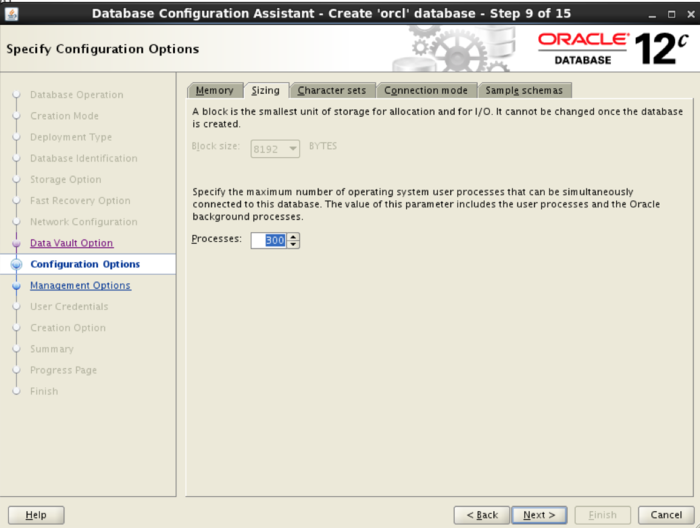Screen dimensions: 700x528
Task: Go back with the Back button
Action: point(482,515)
